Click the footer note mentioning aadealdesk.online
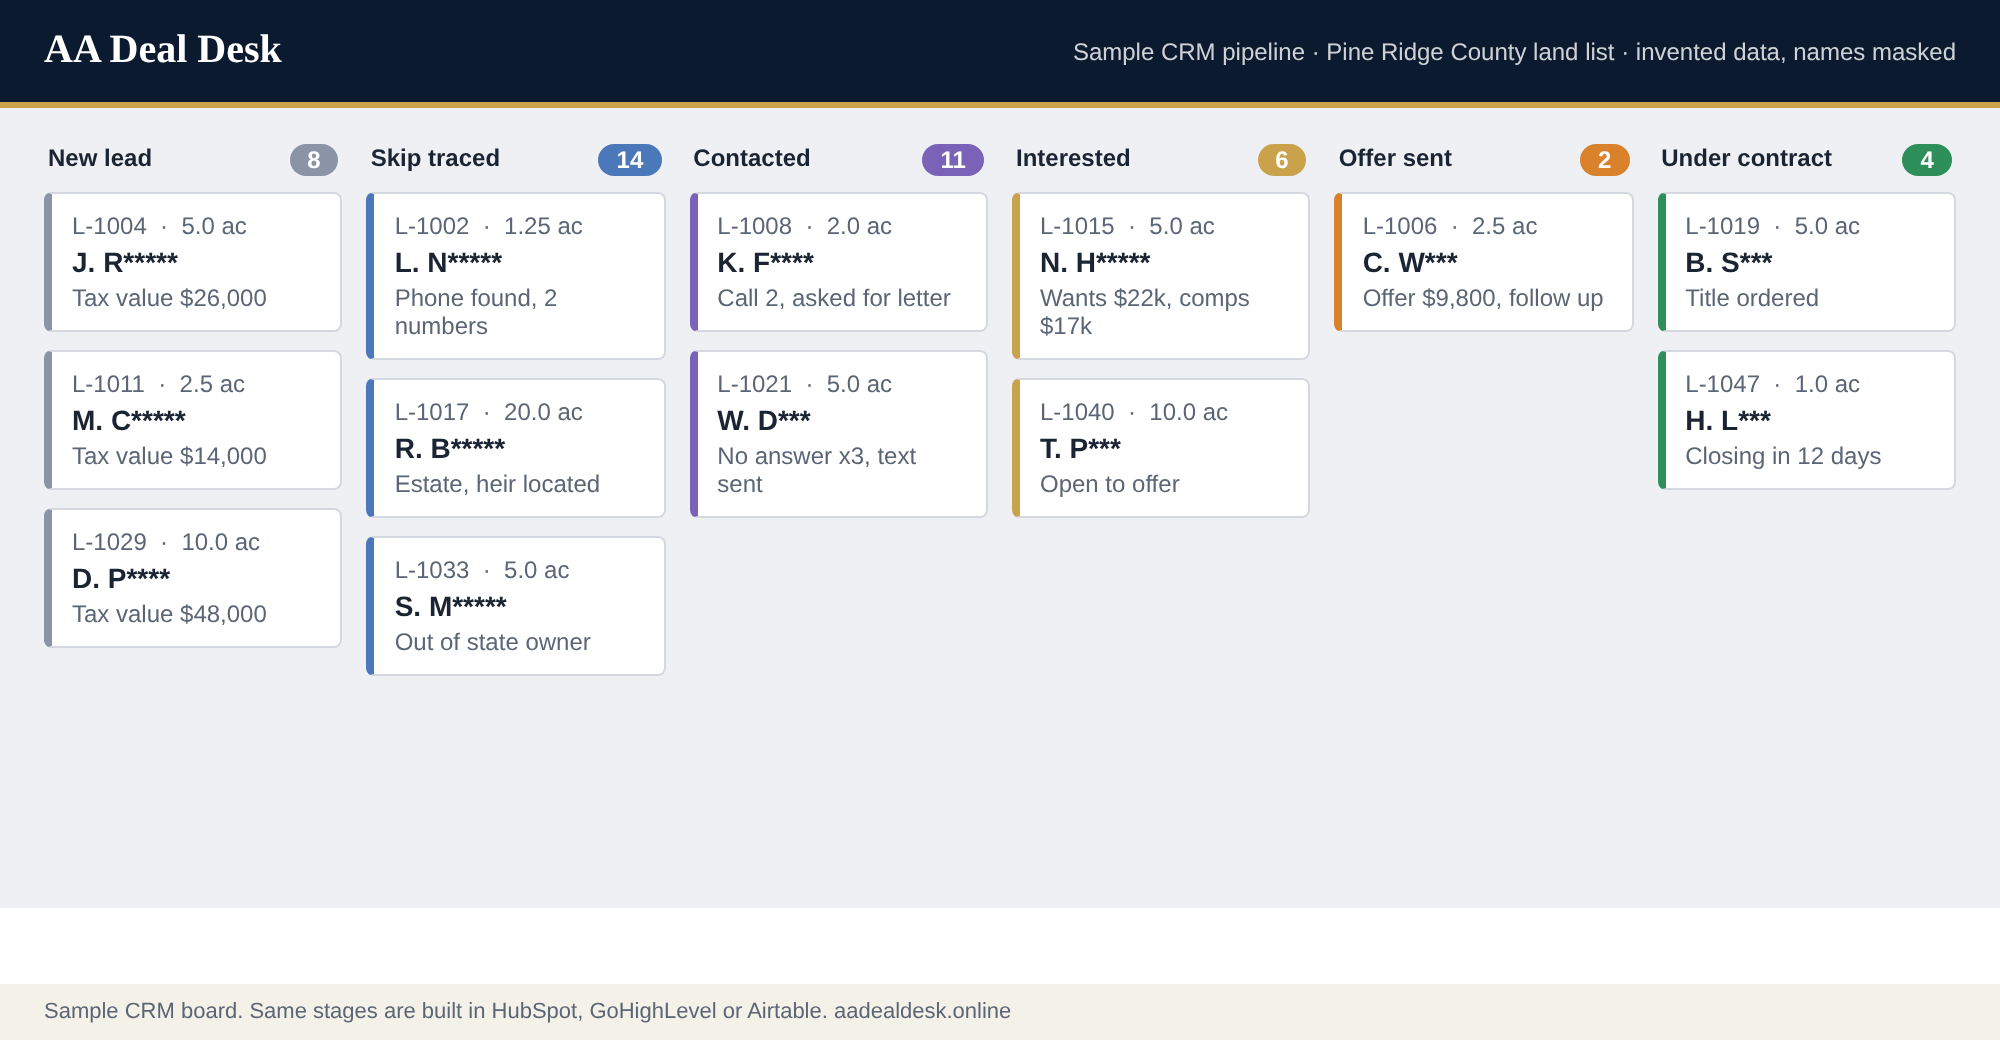The height and width of the screenshot is (1040, 2000). point(527,1011)
